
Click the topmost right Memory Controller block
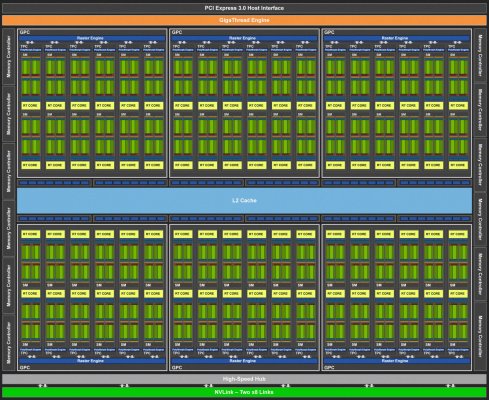click(x=480, y=55)
